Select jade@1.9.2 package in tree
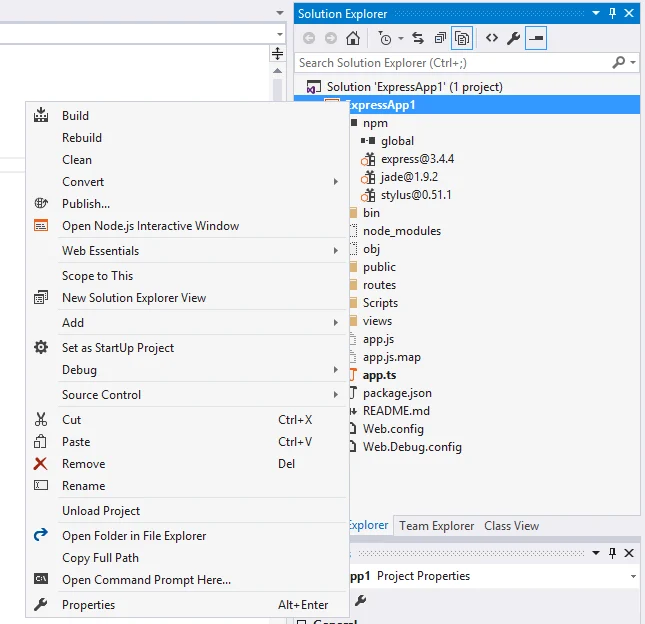Screen dimensions: 645x624 pyautogui.click(x=409, y=177)
